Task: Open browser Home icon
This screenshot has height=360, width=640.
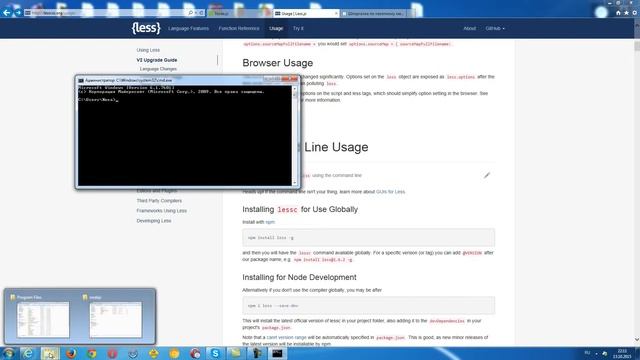Action: 618,13
